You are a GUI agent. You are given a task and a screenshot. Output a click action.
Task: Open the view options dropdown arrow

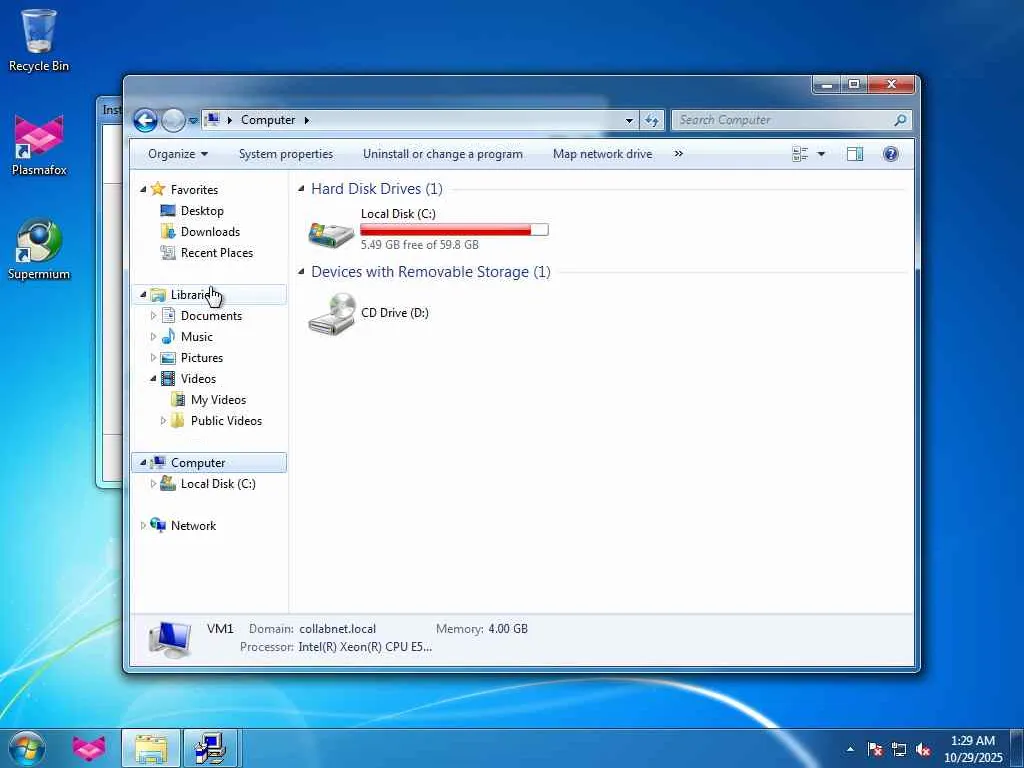coord(821,154)
